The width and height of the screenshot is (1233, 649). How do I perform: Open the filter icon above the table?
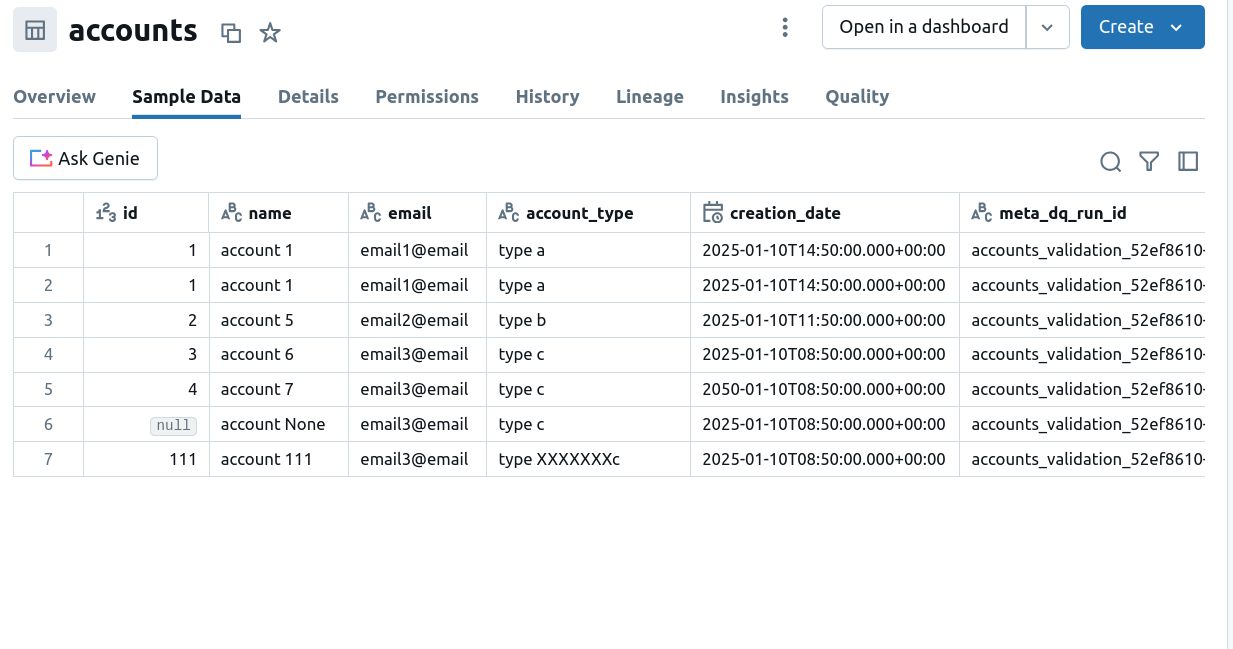click(x=1149, y=161)
